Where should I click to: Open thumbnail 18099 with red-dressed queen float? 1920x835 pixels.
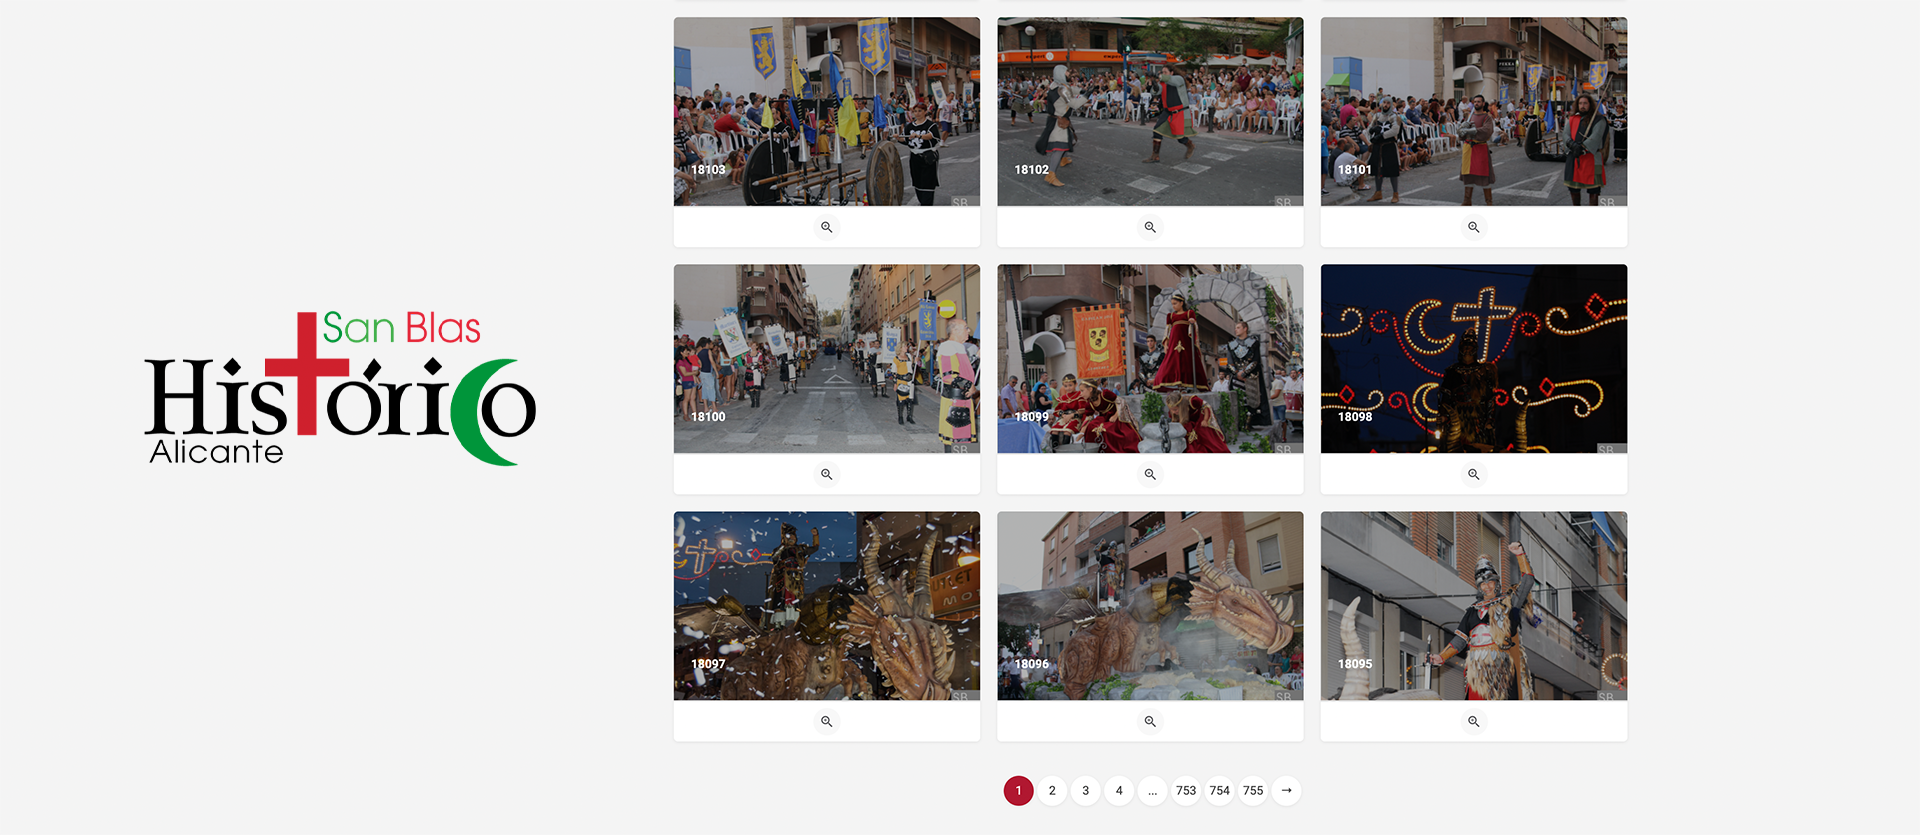point(1150,358)
